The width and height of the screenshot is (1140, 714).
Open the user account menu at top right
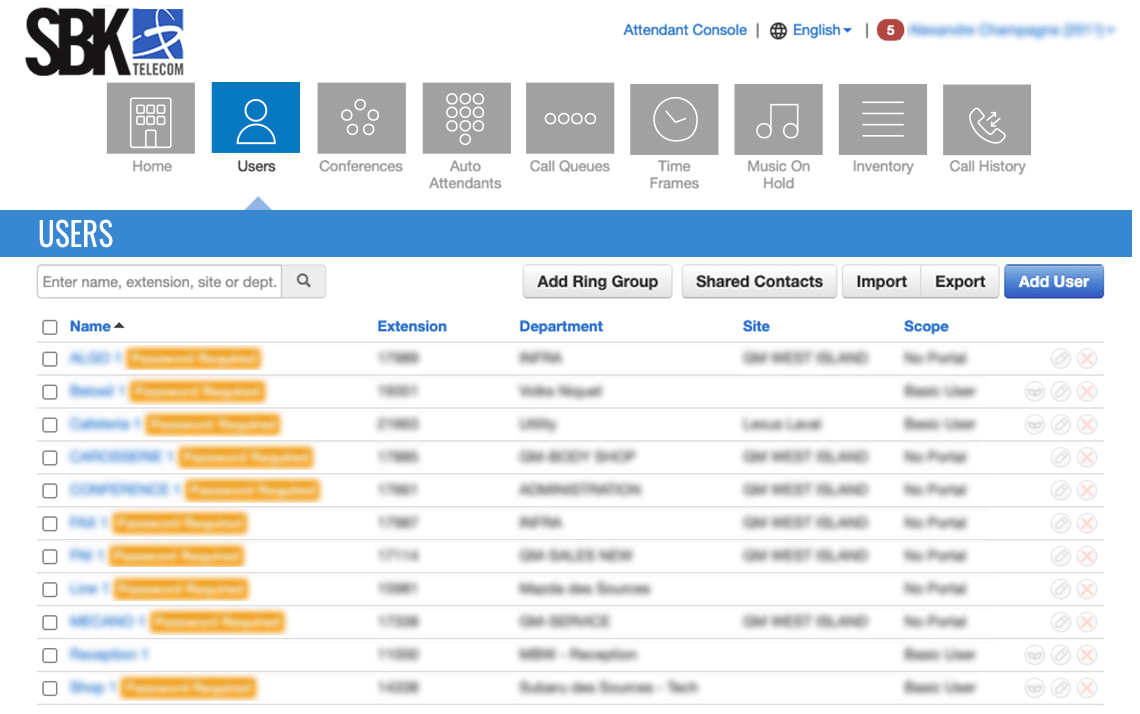[1010, 30]
